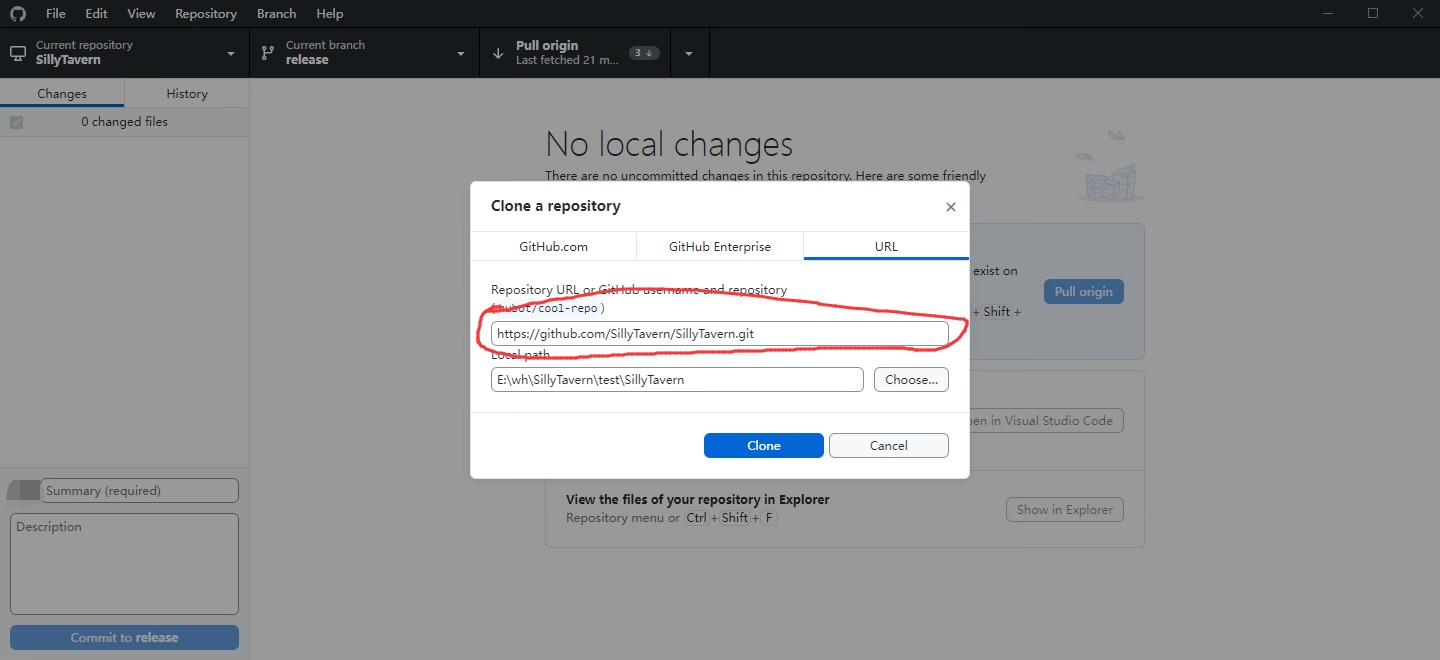This screenshot has width=1440, height=660.
Task: Toggle the select-all changed files checkbox
Action: [x=16, y=122]
